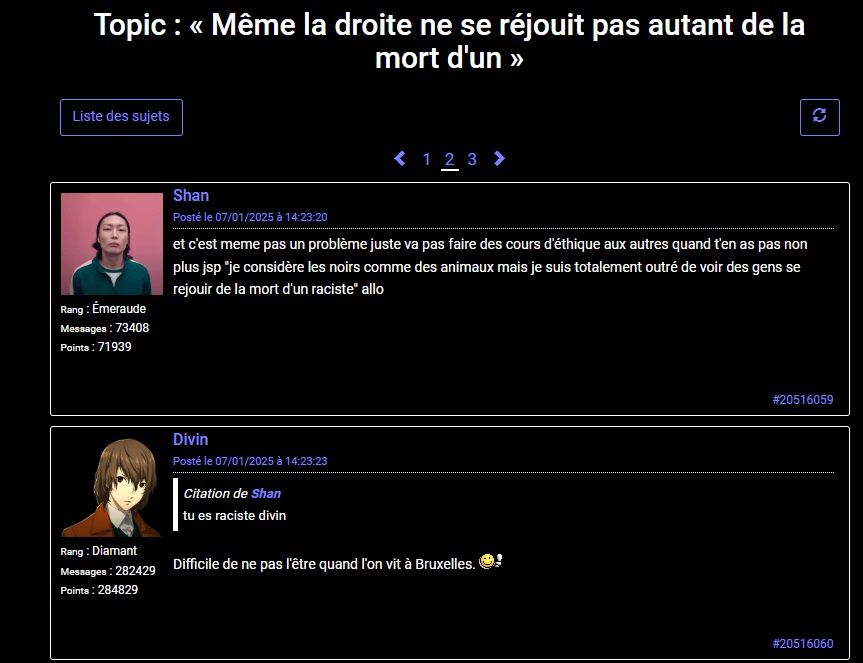Open permalink #20516059
Image resolution: width=863 pixels, height=663 pixels.
pos(802,400)
